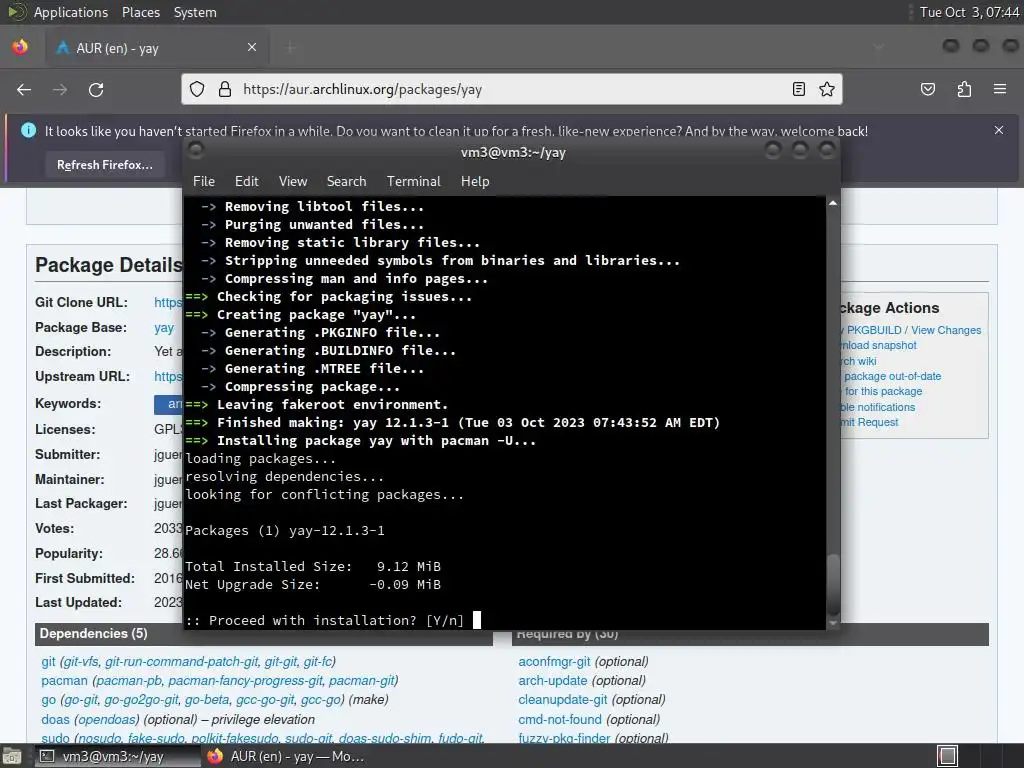Open the gcc-go-git link
Screen dimensions: 1024x768
coord(265,699)
